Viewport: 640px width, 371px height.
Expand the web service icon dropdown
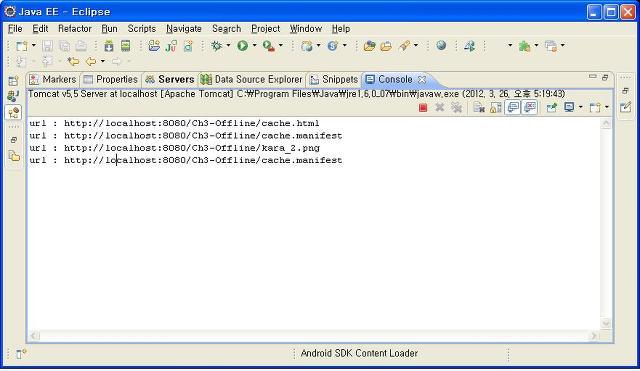(344, 46)
